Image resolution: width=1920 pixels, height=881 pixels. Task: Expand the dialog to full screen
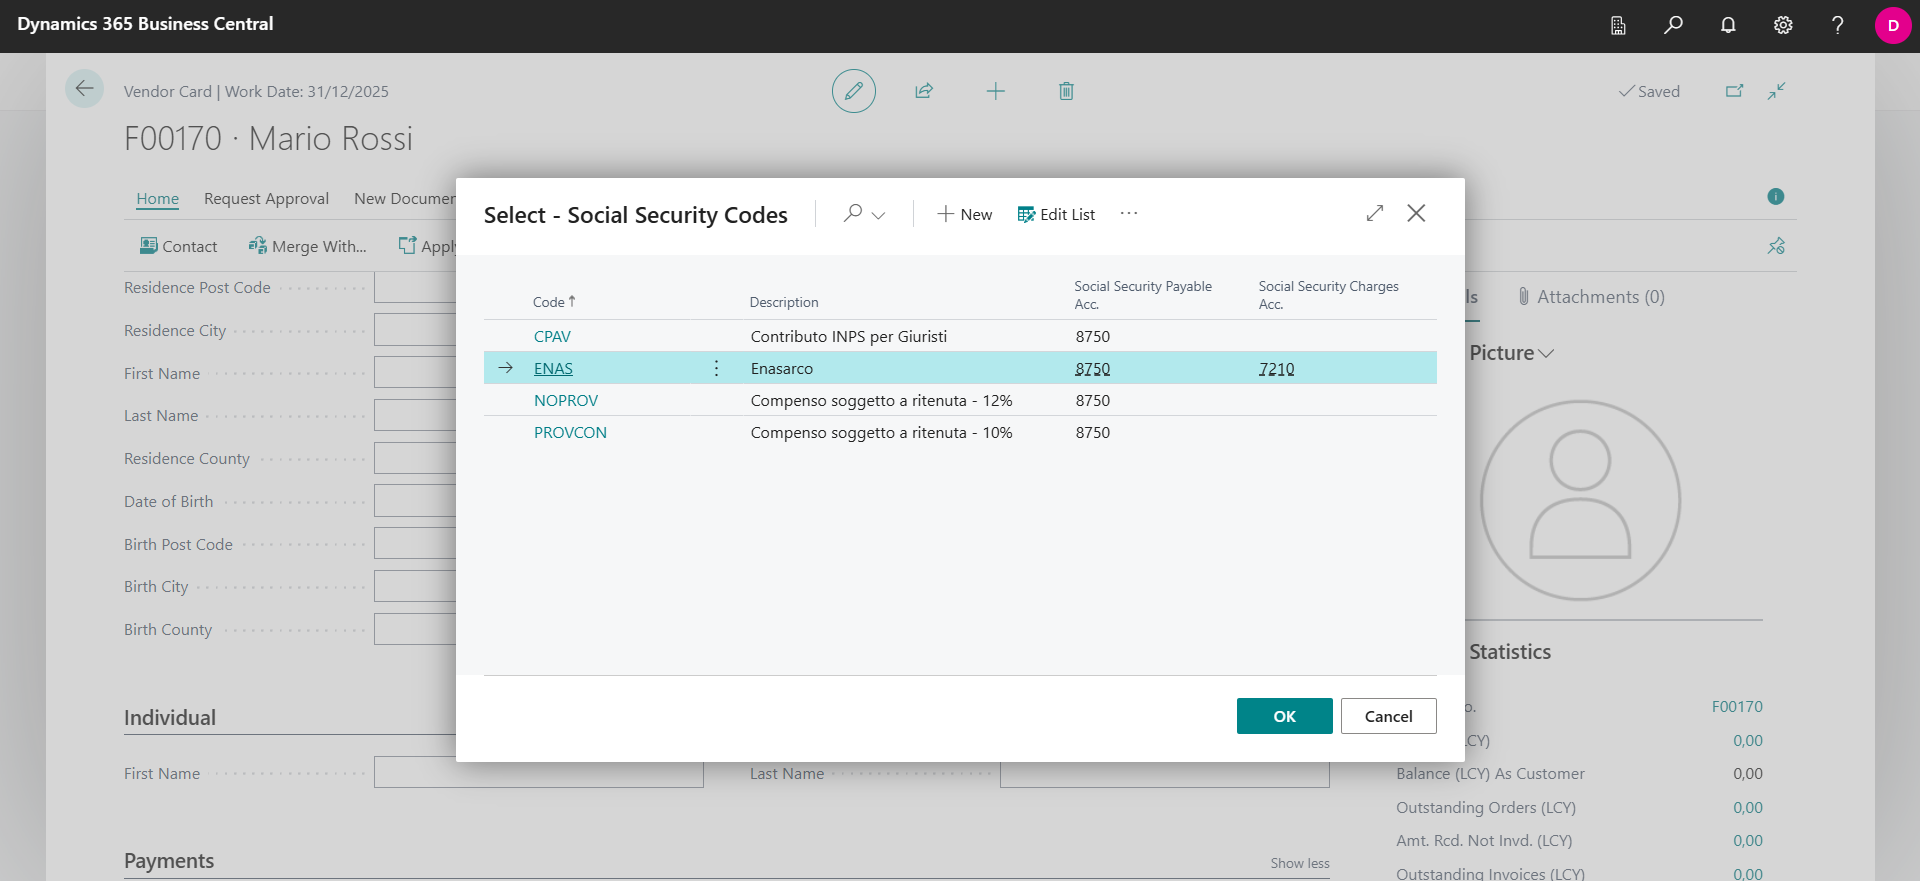[x=1375, y=213]
